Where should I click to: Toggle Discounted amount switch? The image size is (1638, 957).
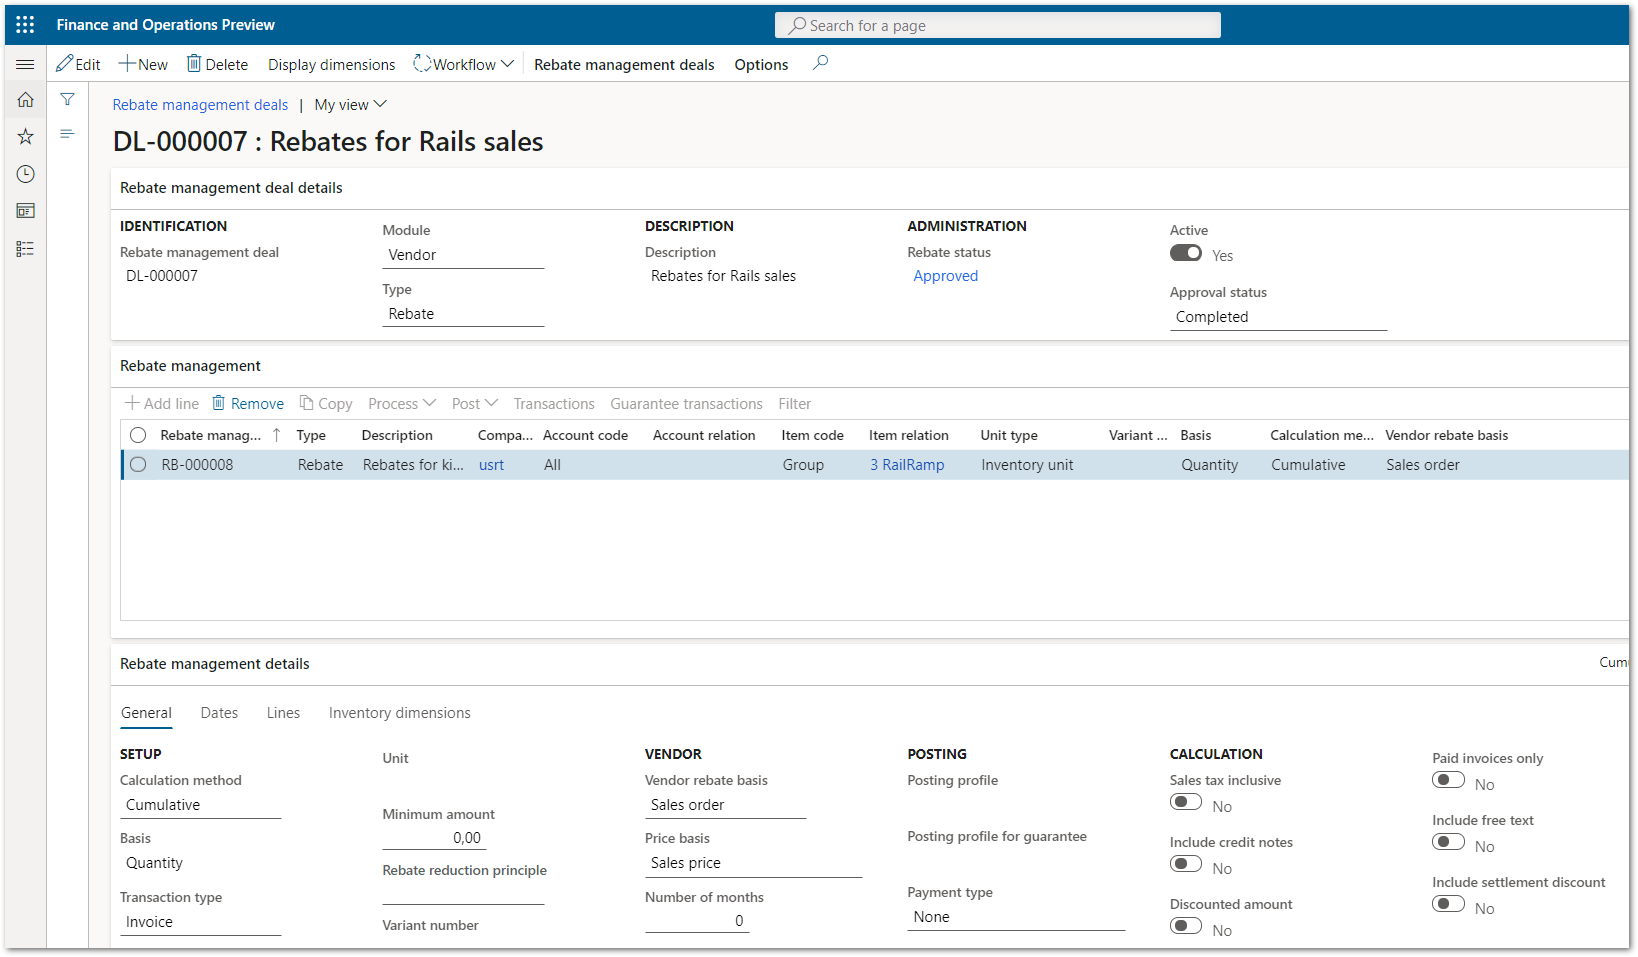coord(1186,926)
